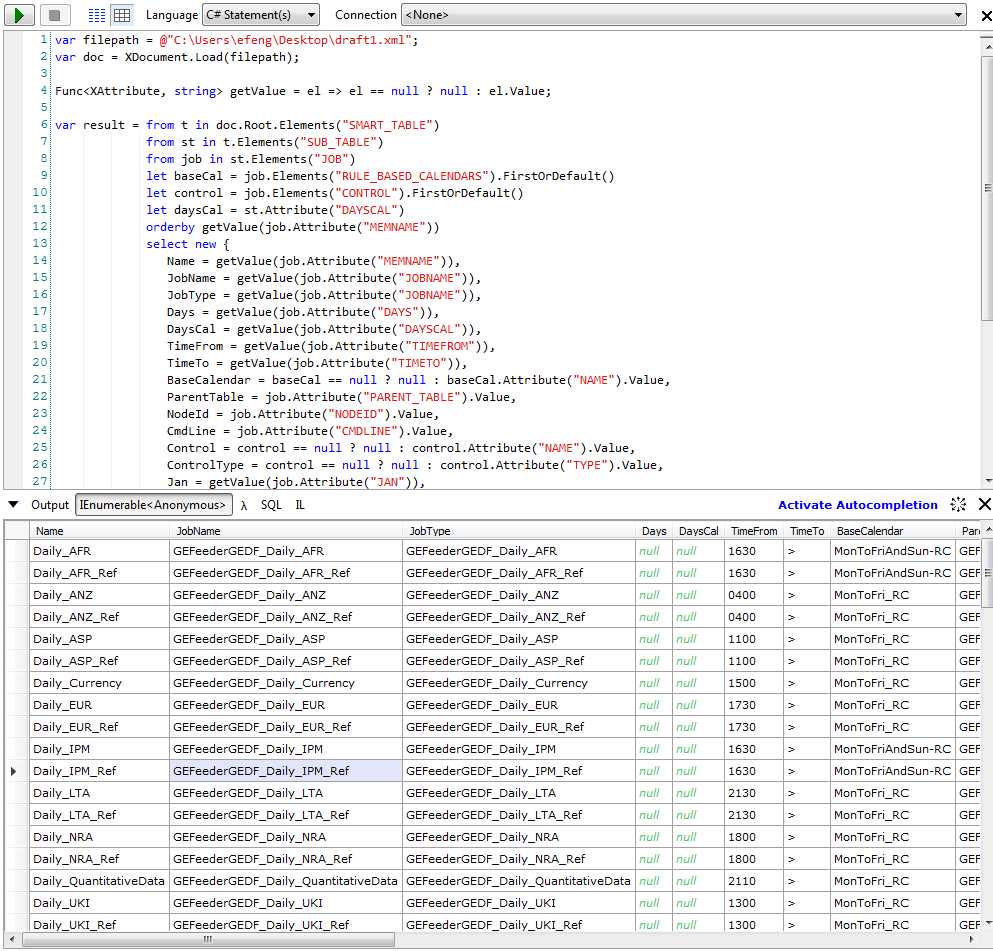
Task: Click the code editor vertical scrollbar up arrow
Action: click(987, 47)
